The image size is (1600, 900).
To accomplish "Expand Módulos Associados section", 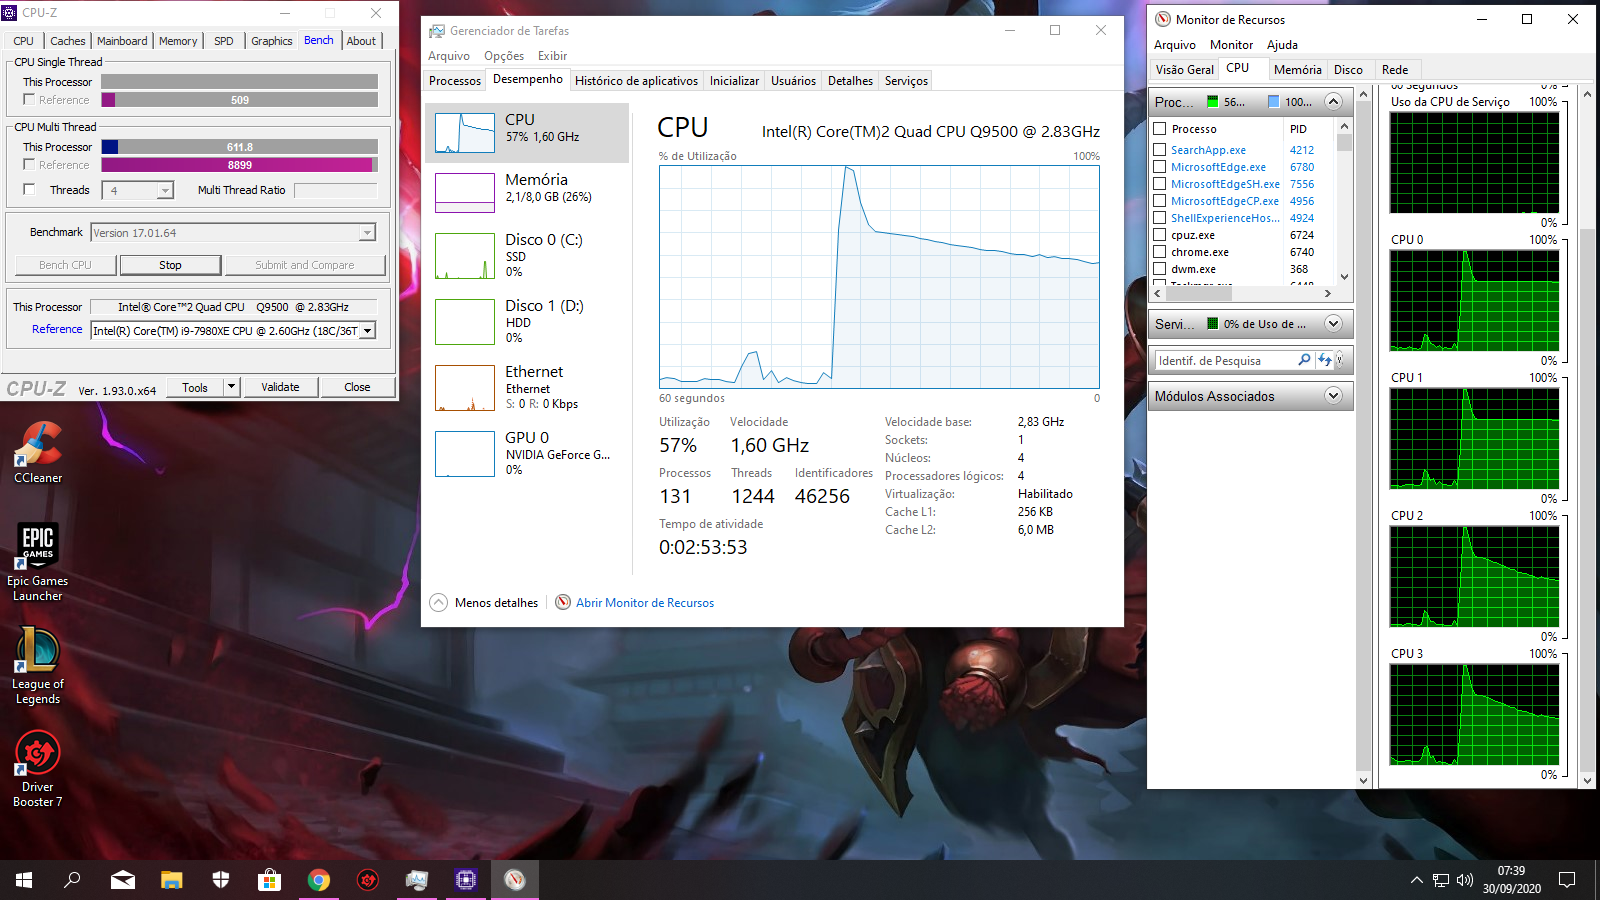I will pos(1333,396).
